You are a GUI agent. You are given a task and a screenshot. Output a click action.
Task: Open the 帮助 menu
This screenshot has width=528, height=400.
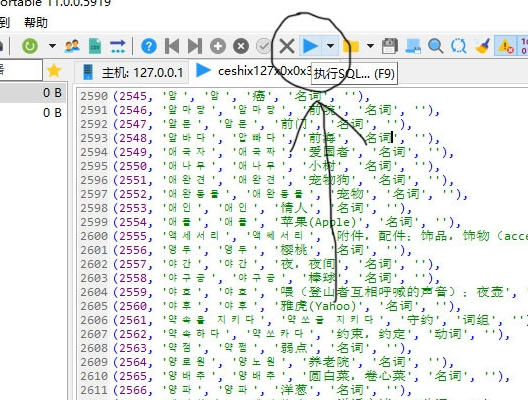(x=36, y=23)
